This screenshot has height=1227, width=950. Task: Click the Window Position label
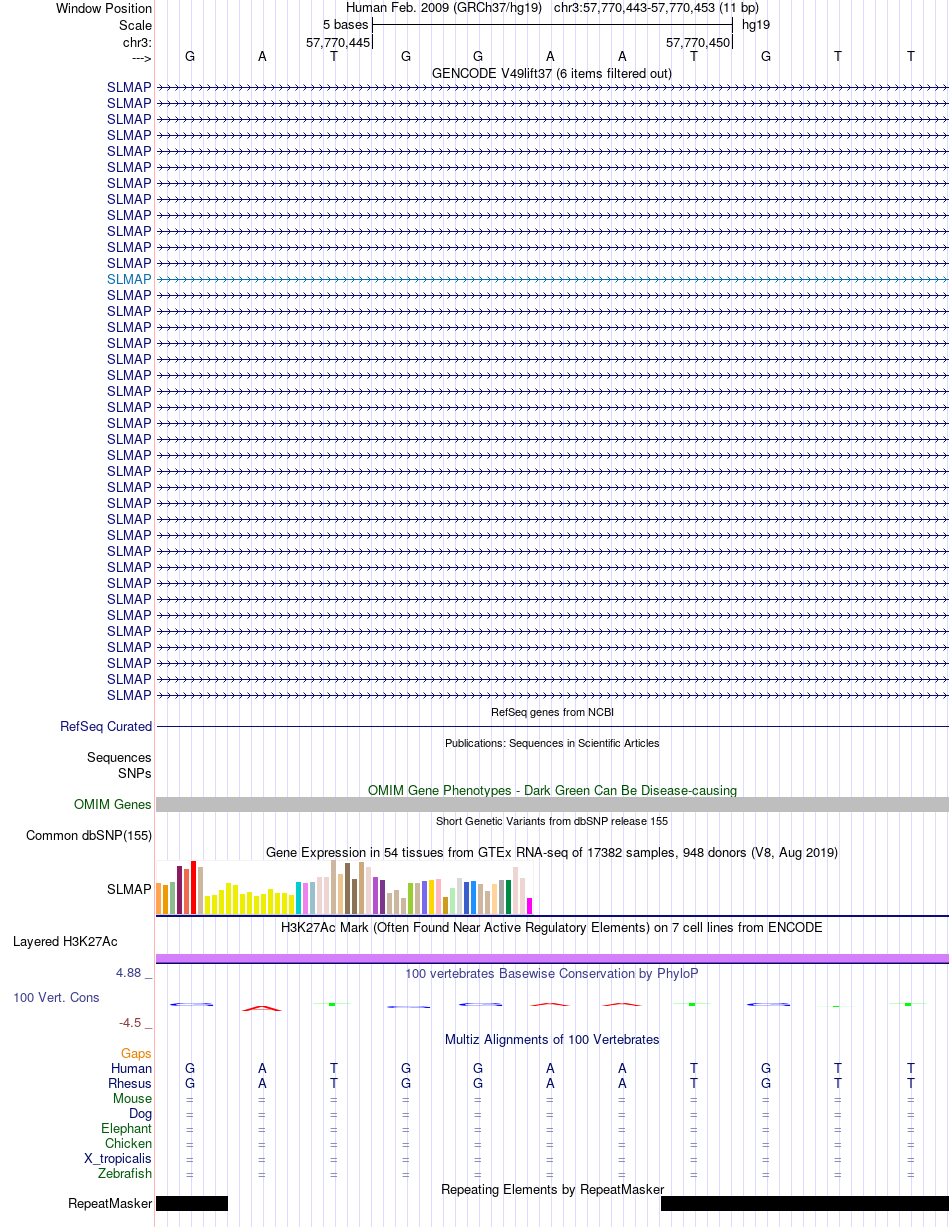pos(104,8)
